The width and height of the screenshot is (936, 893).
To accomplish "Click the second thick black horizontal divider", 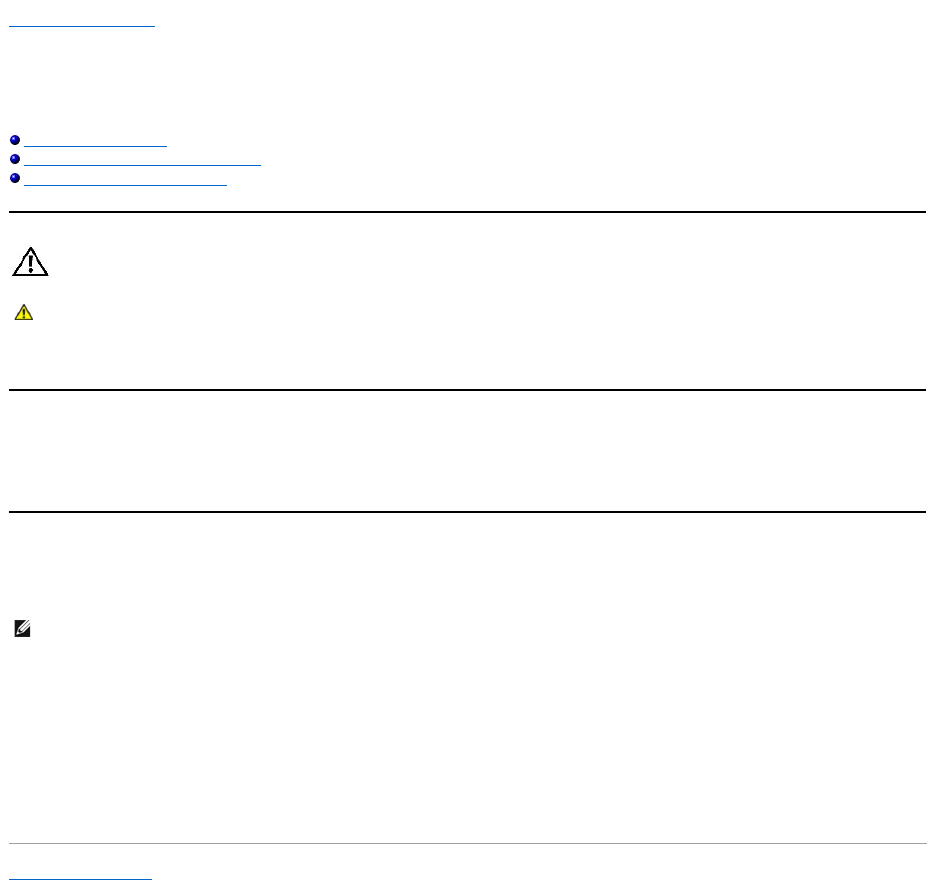I will coord(468,390).
